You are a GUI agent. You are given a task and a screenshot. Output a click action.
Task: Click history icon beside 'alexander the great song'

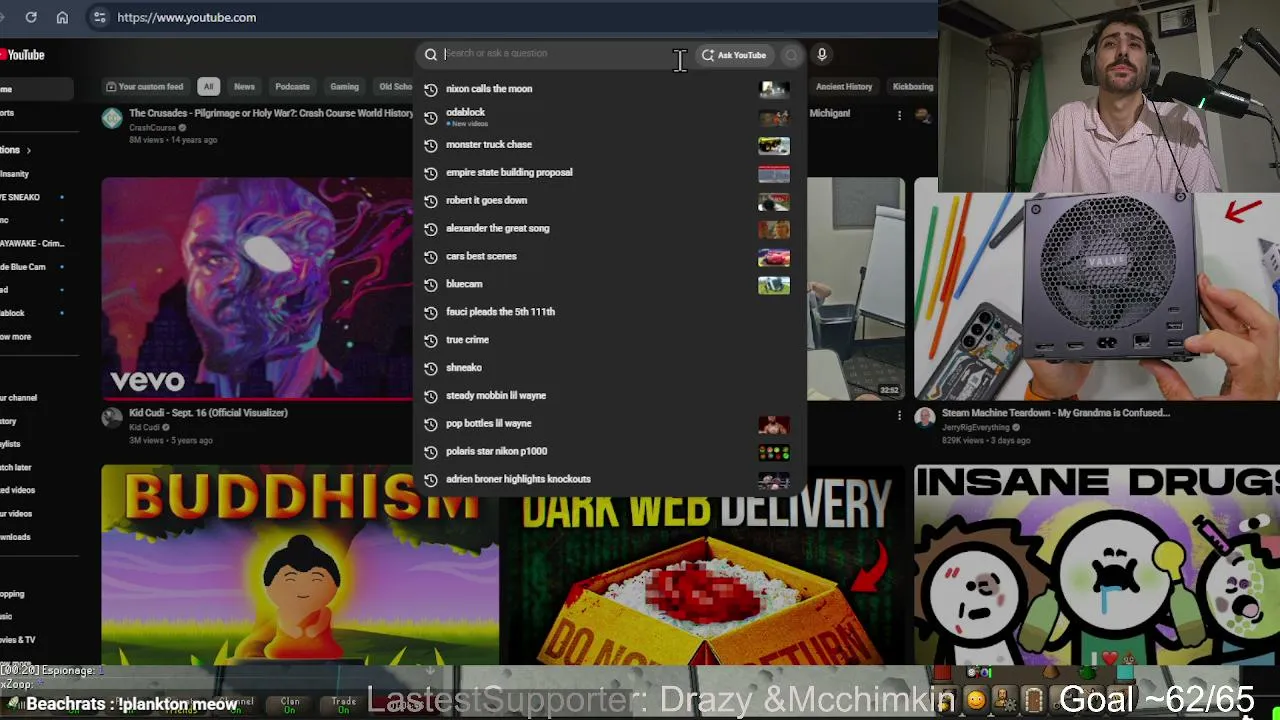point(431,229)
